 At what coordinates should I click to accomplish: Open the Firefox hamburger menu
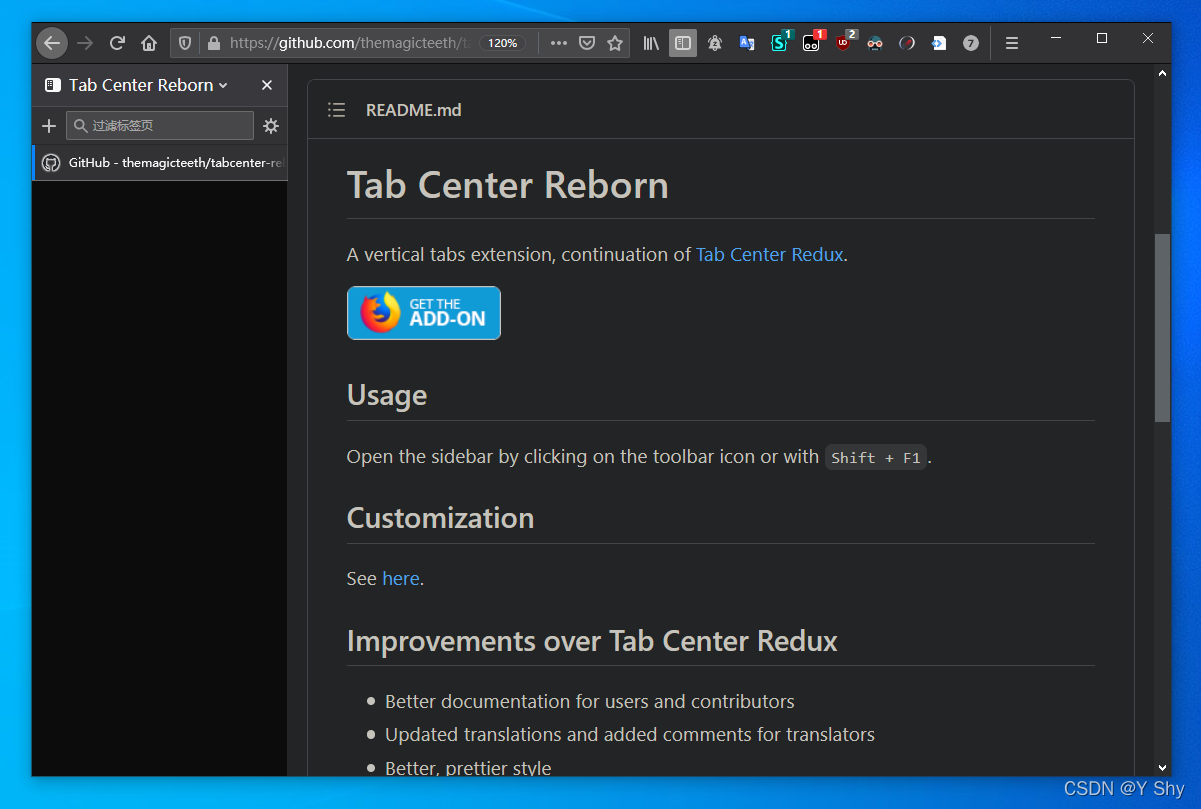(1012, 43)
